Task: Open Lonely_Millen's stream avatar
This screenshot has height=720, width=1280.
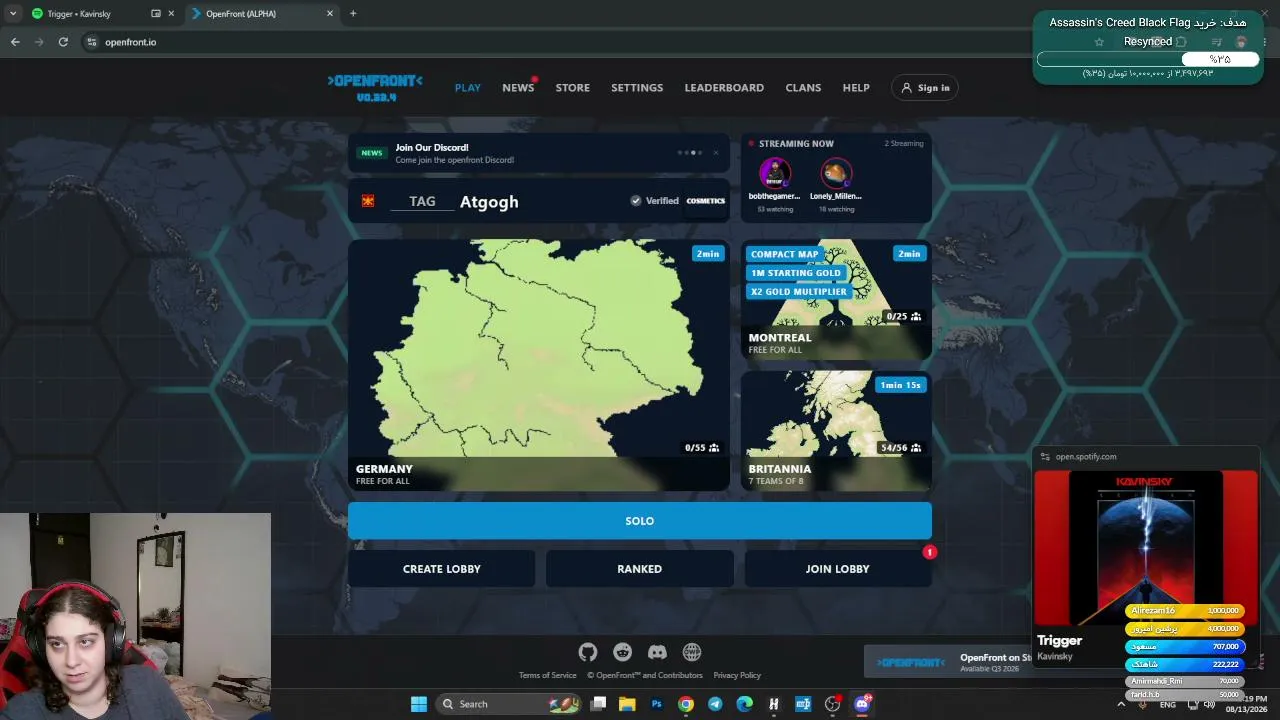Action: click(836, 173)
